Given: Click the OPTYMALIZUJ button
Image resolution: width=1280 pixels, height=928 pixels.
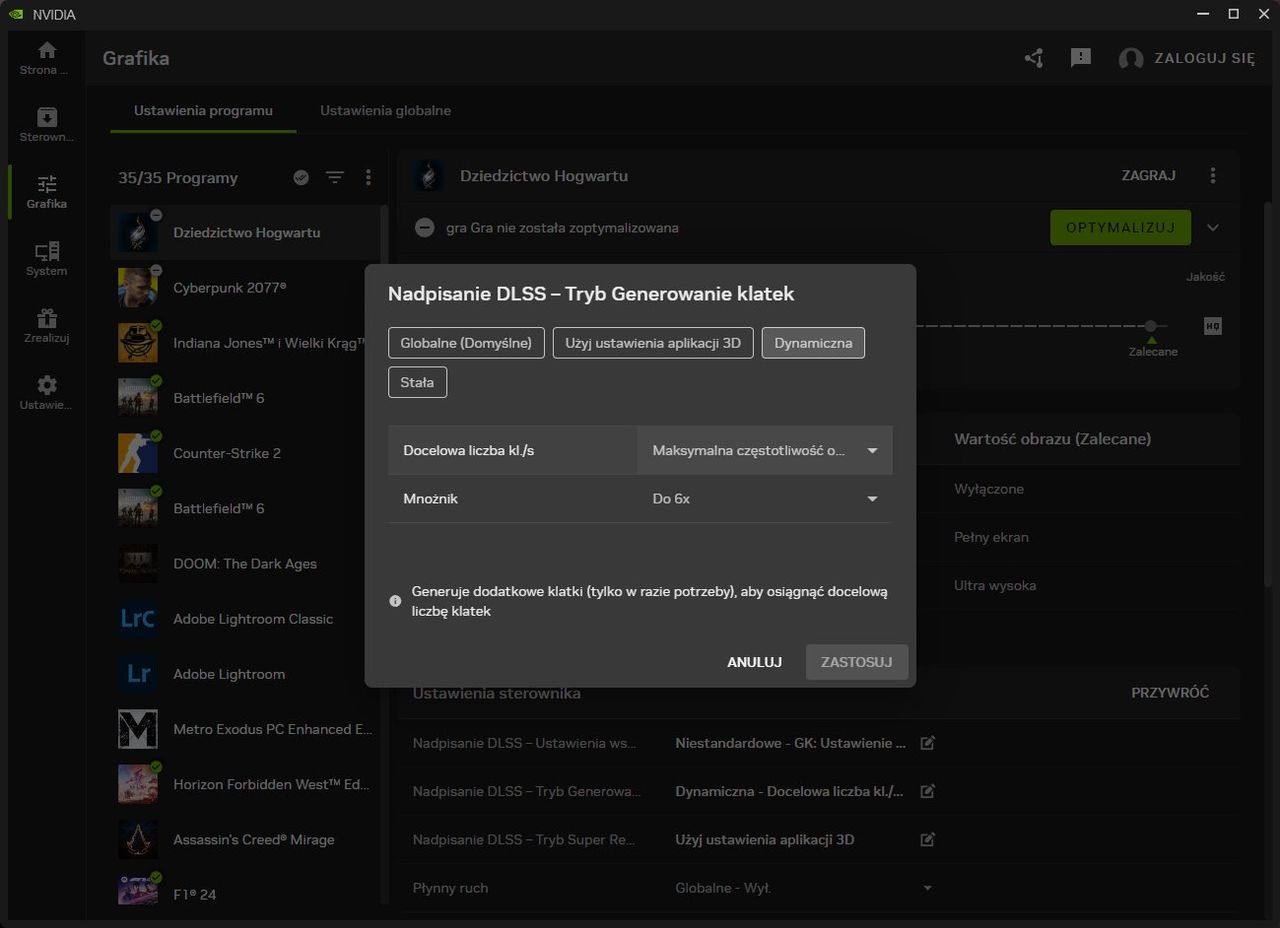Looking at the screenshot, I should tap(1120, 228).
